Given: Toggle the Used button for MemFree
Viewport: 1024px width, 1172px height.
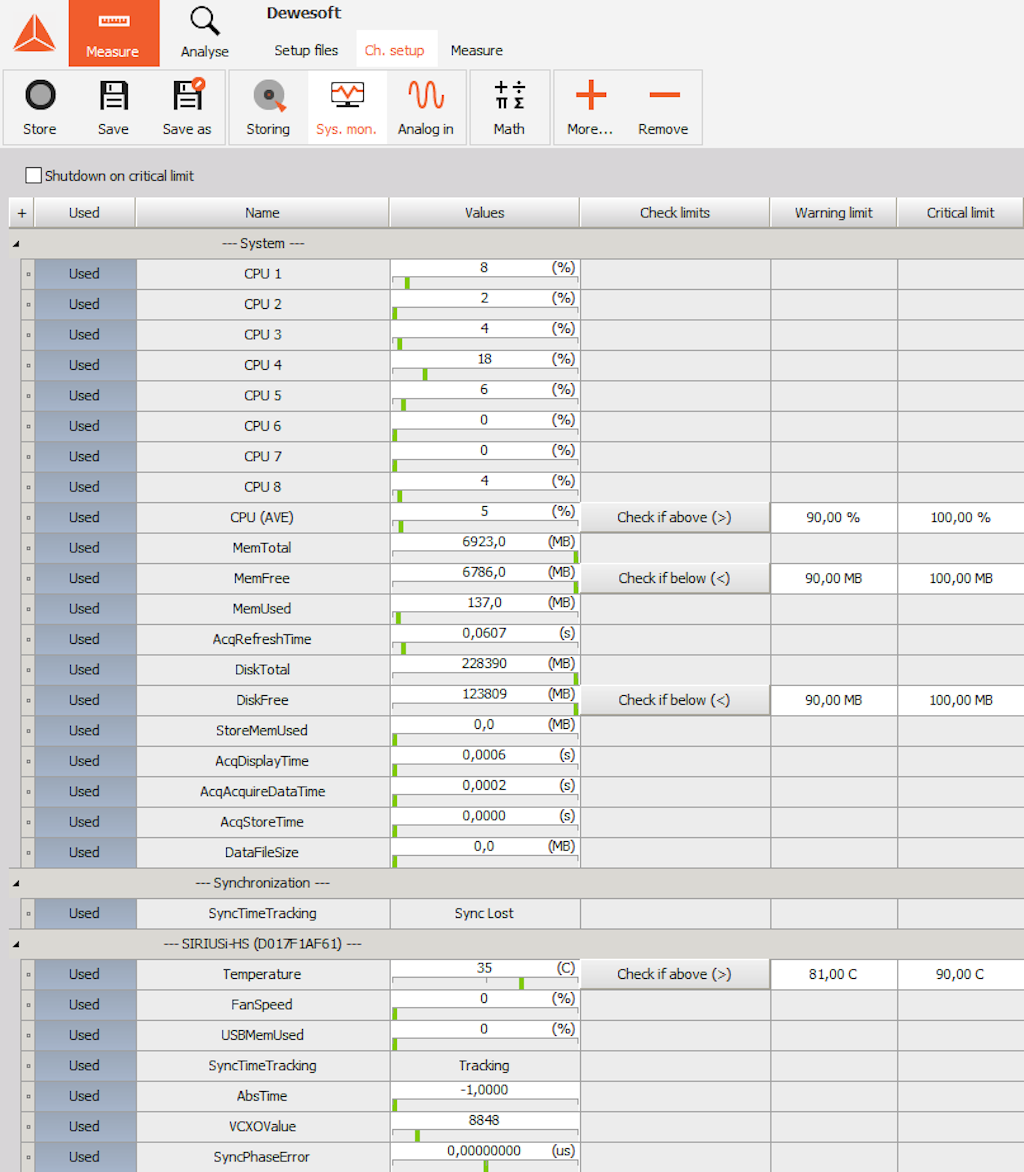Looking at the screenshot, I should [x=85, y=578].
